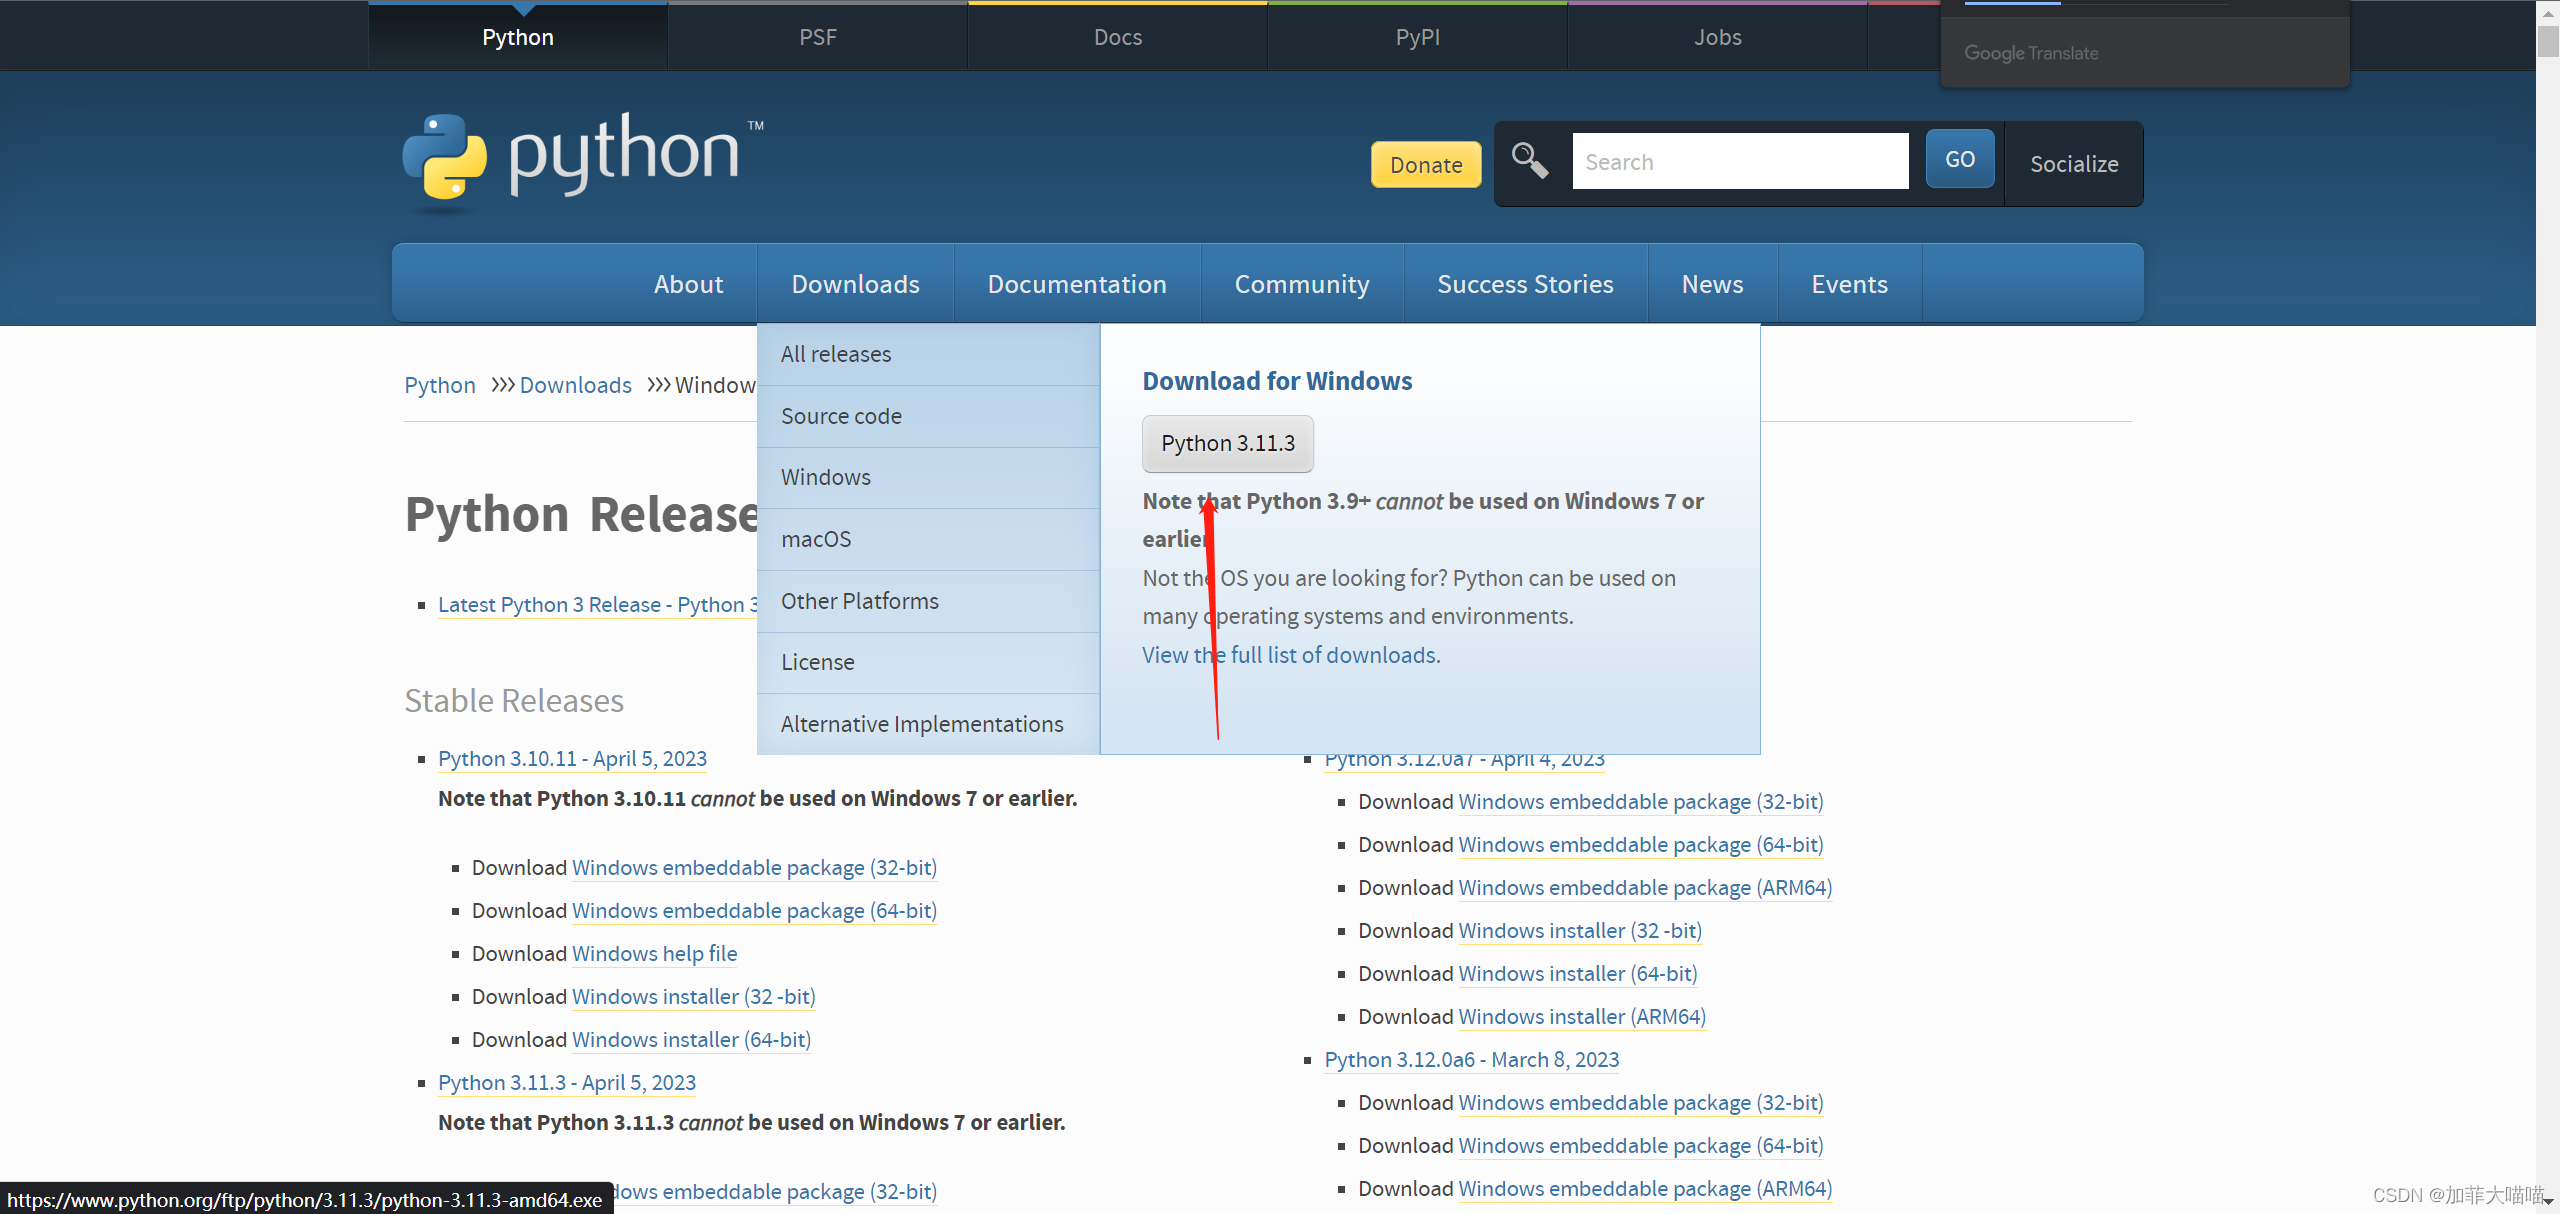Choose Source code from the submenu
2560x1214 pixels.
click(841, 416)
